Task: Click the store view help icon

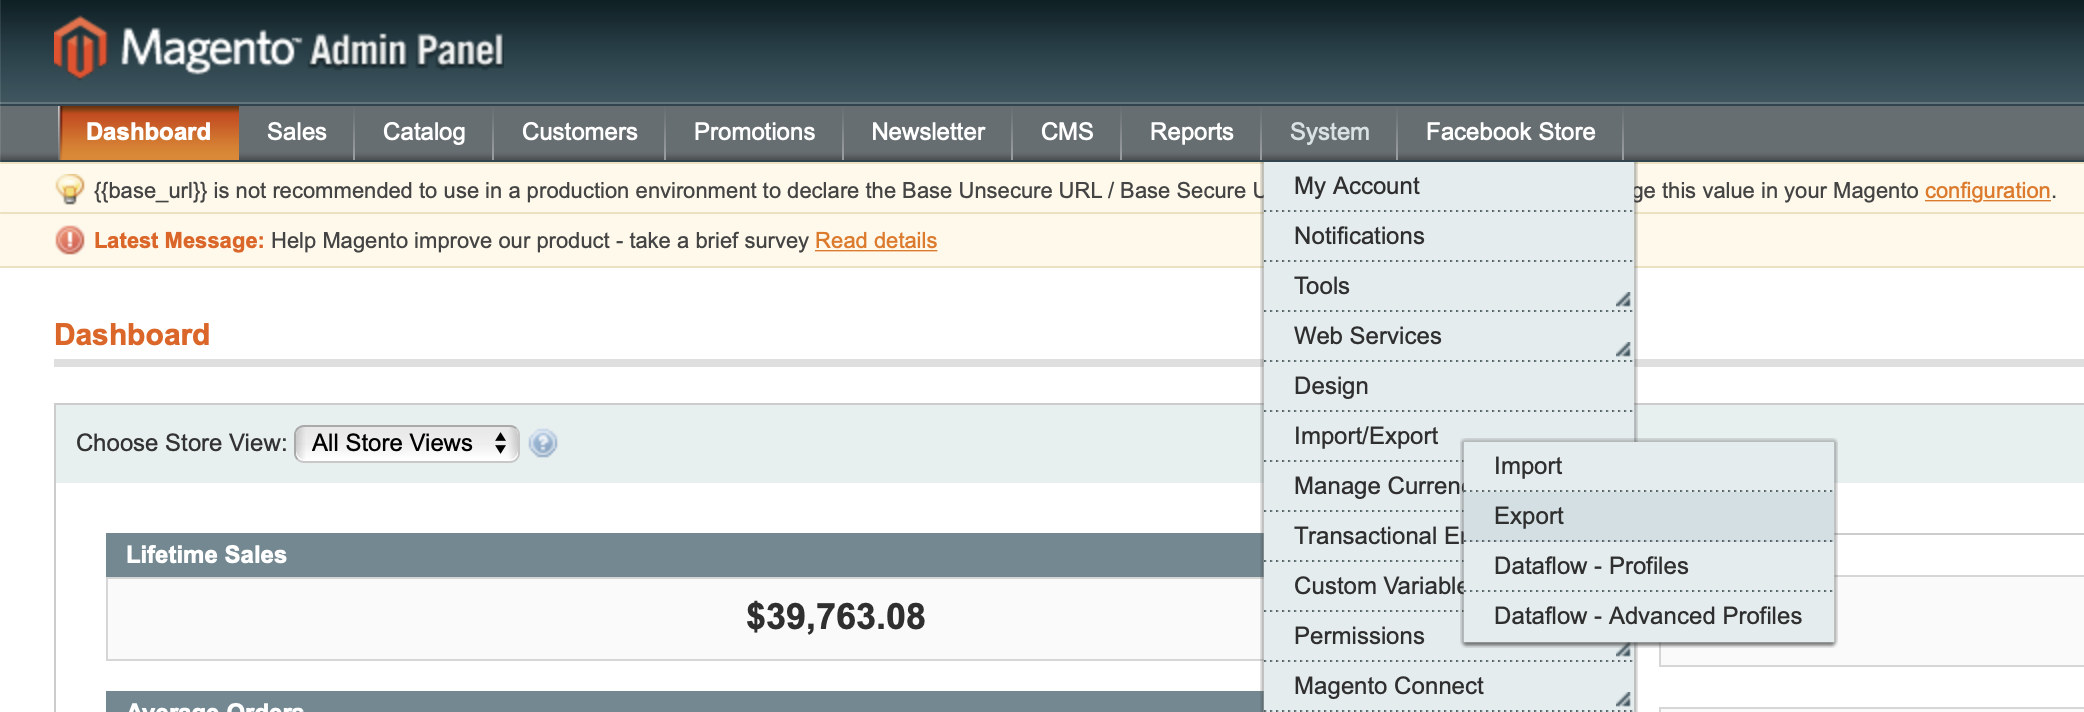Action: tap(543, 443)
